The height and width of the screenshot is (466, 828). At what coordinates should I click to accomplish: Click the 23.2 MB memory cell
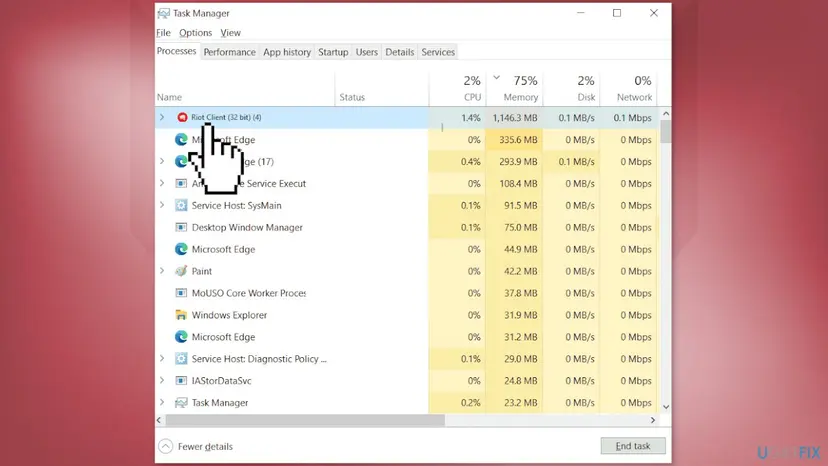point(514,403)
